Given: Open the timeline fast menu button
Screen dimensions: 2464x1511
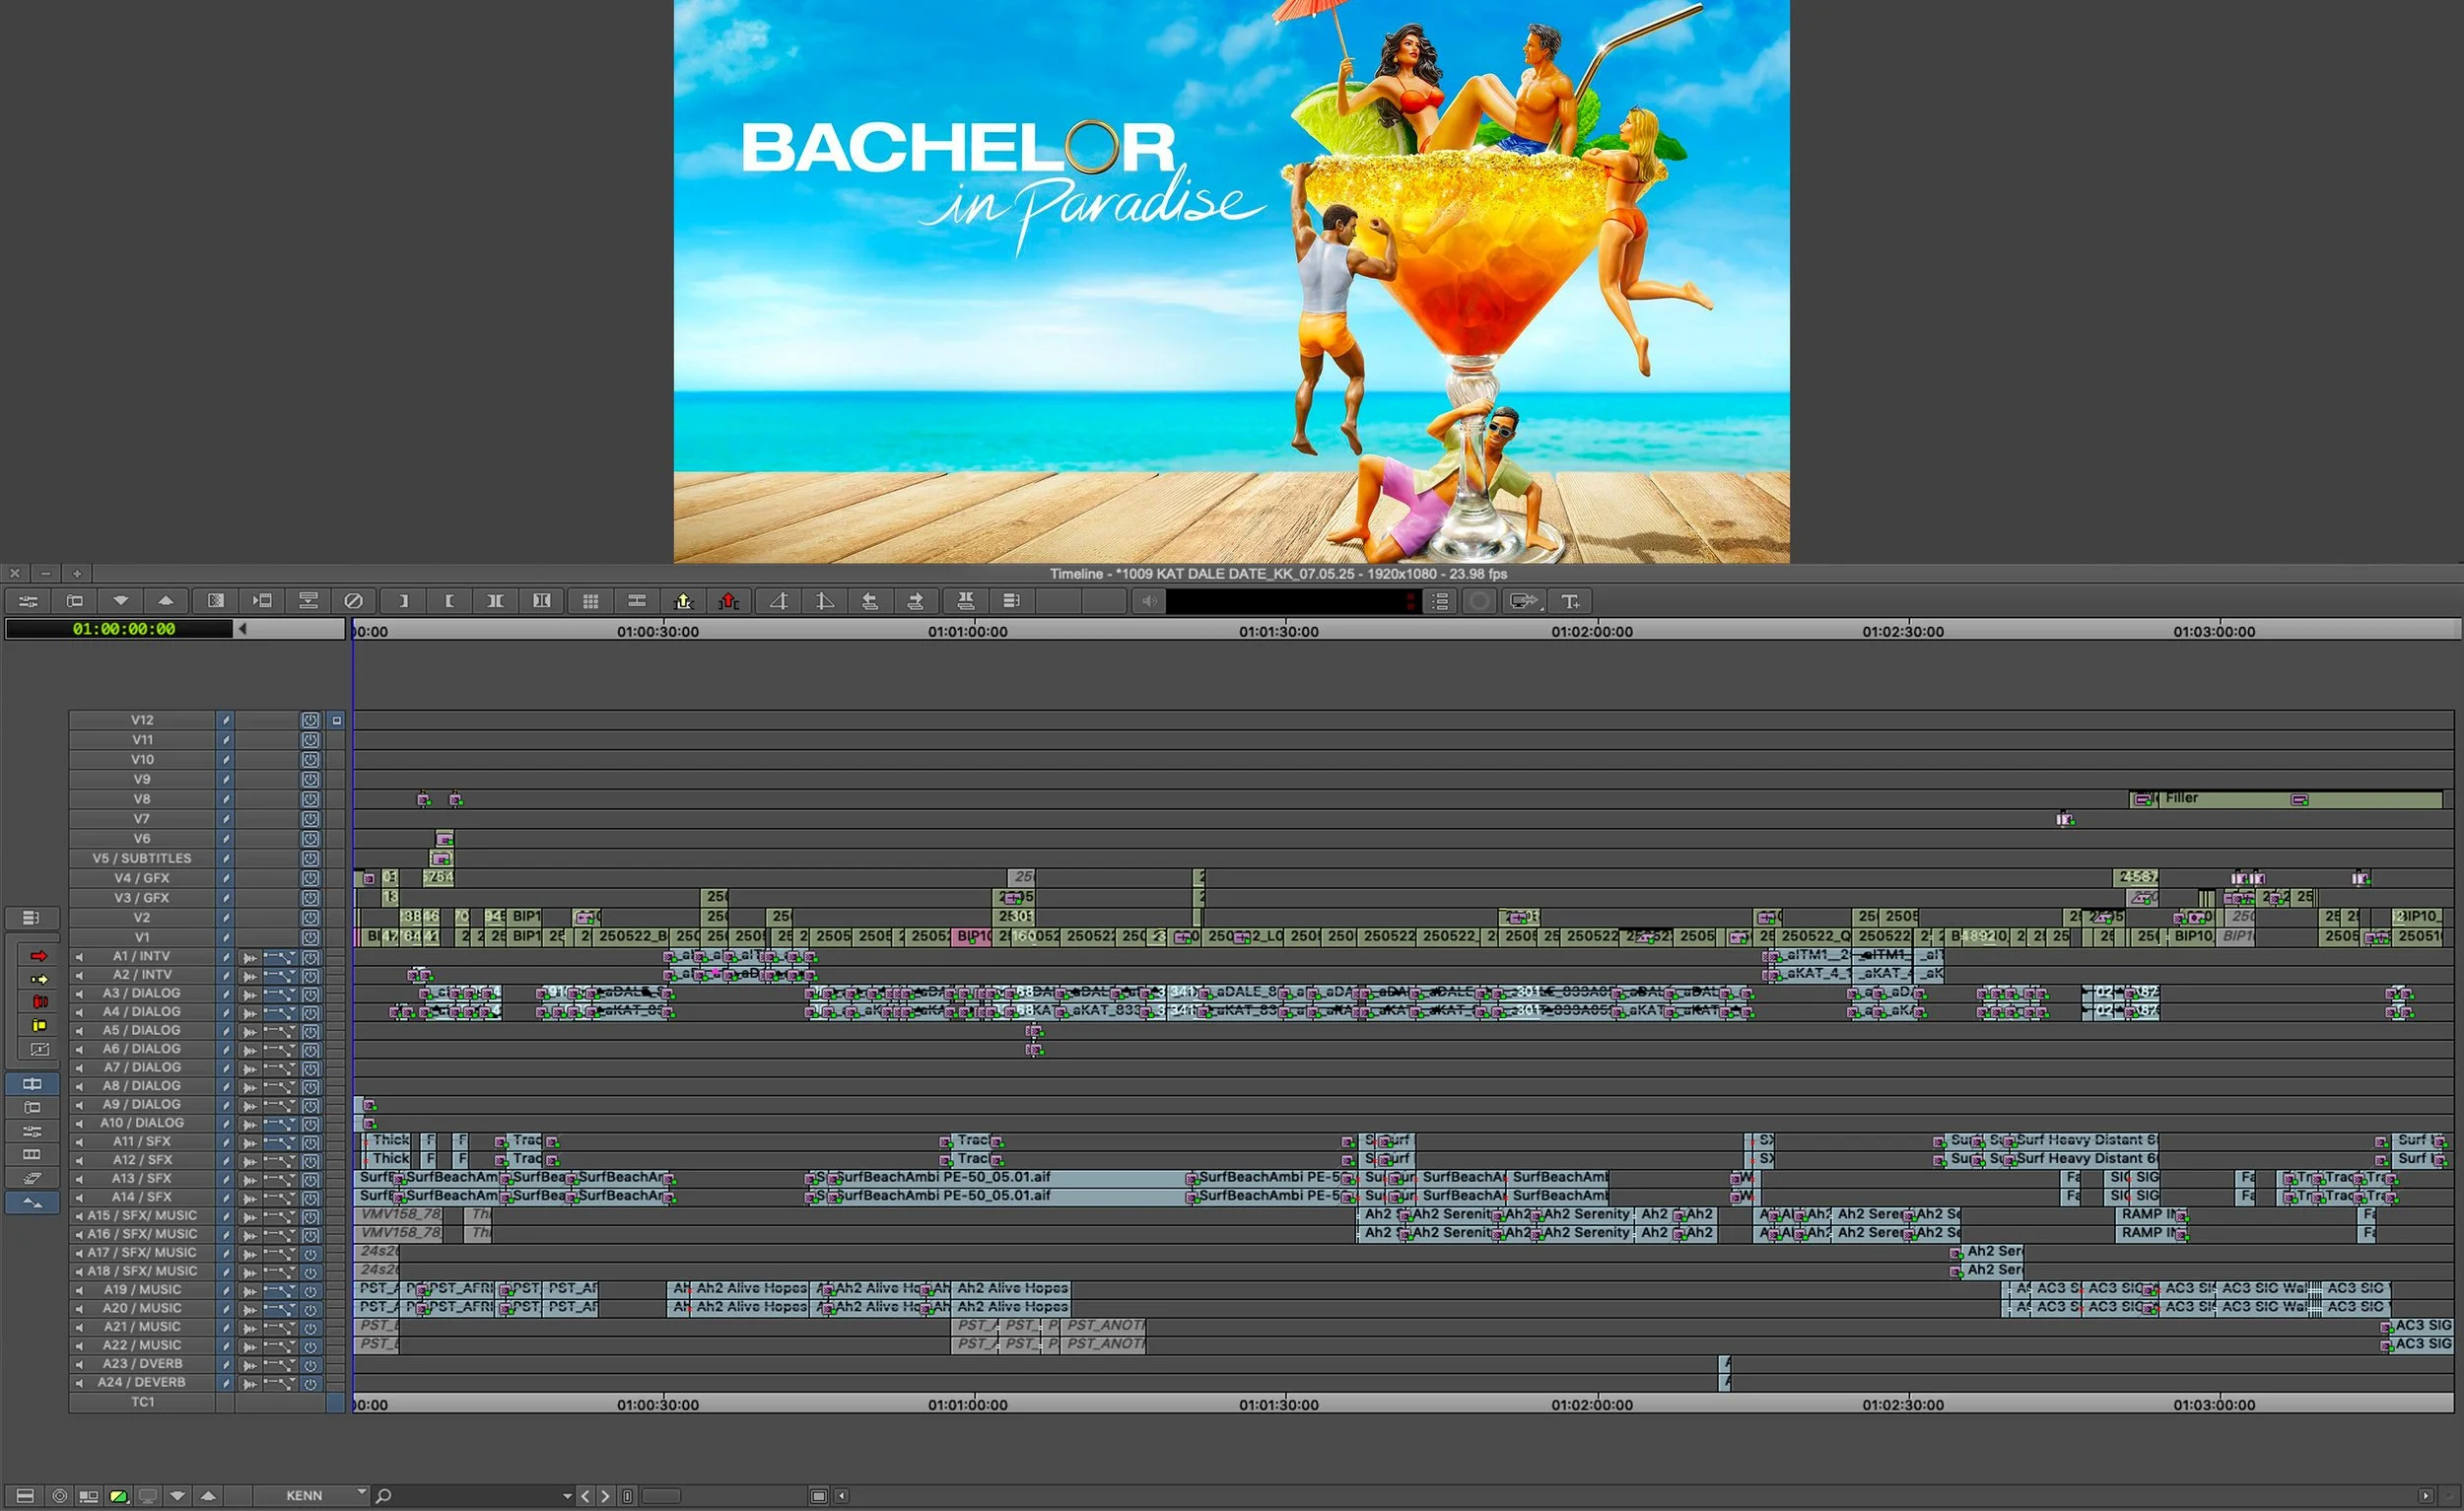Looking at the screenshot, I should click(26, 1496).
